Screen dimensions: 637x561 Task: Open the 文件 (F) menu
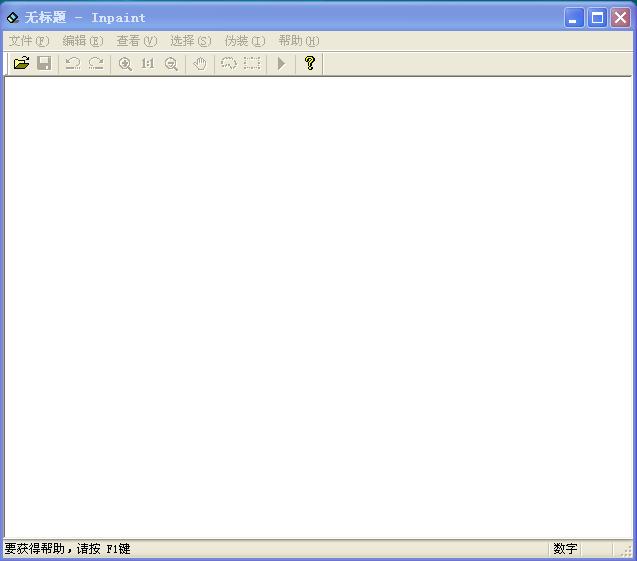tap(28, 41)
